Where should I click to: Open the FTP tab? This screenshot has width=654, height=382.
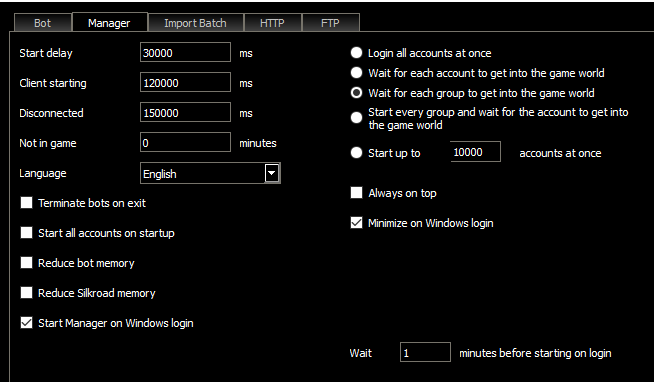pos(330,23)
